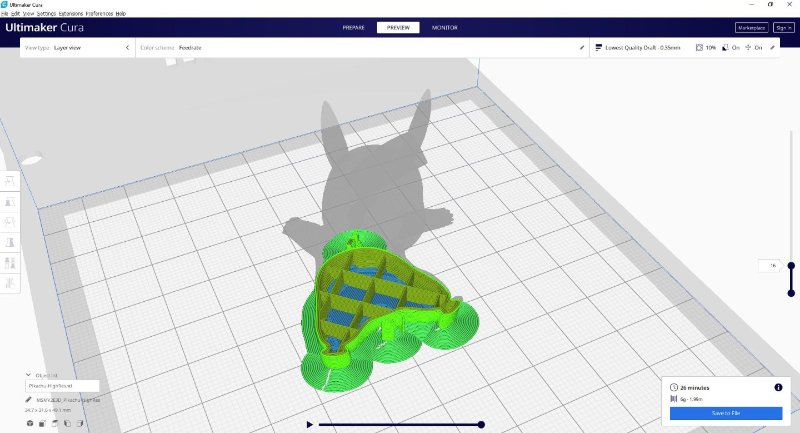Screen dimensions: 800x433
Task: Select the Rotate tool in left toolbar
Action: (x=10, y=222)
